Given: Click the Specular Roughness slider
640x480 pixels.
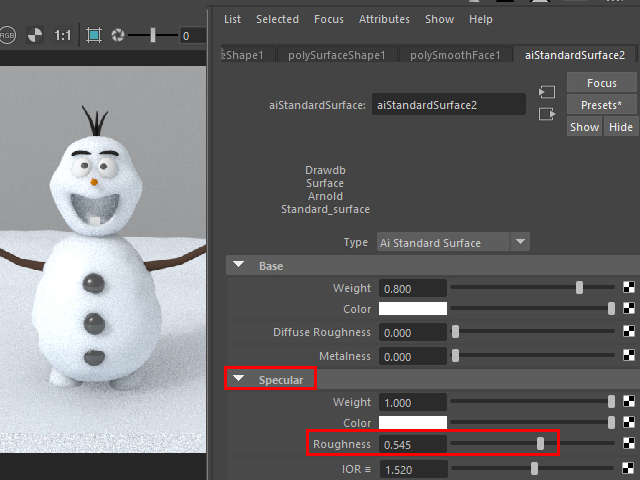Looking at the screenshot, I should pos(541,443).
